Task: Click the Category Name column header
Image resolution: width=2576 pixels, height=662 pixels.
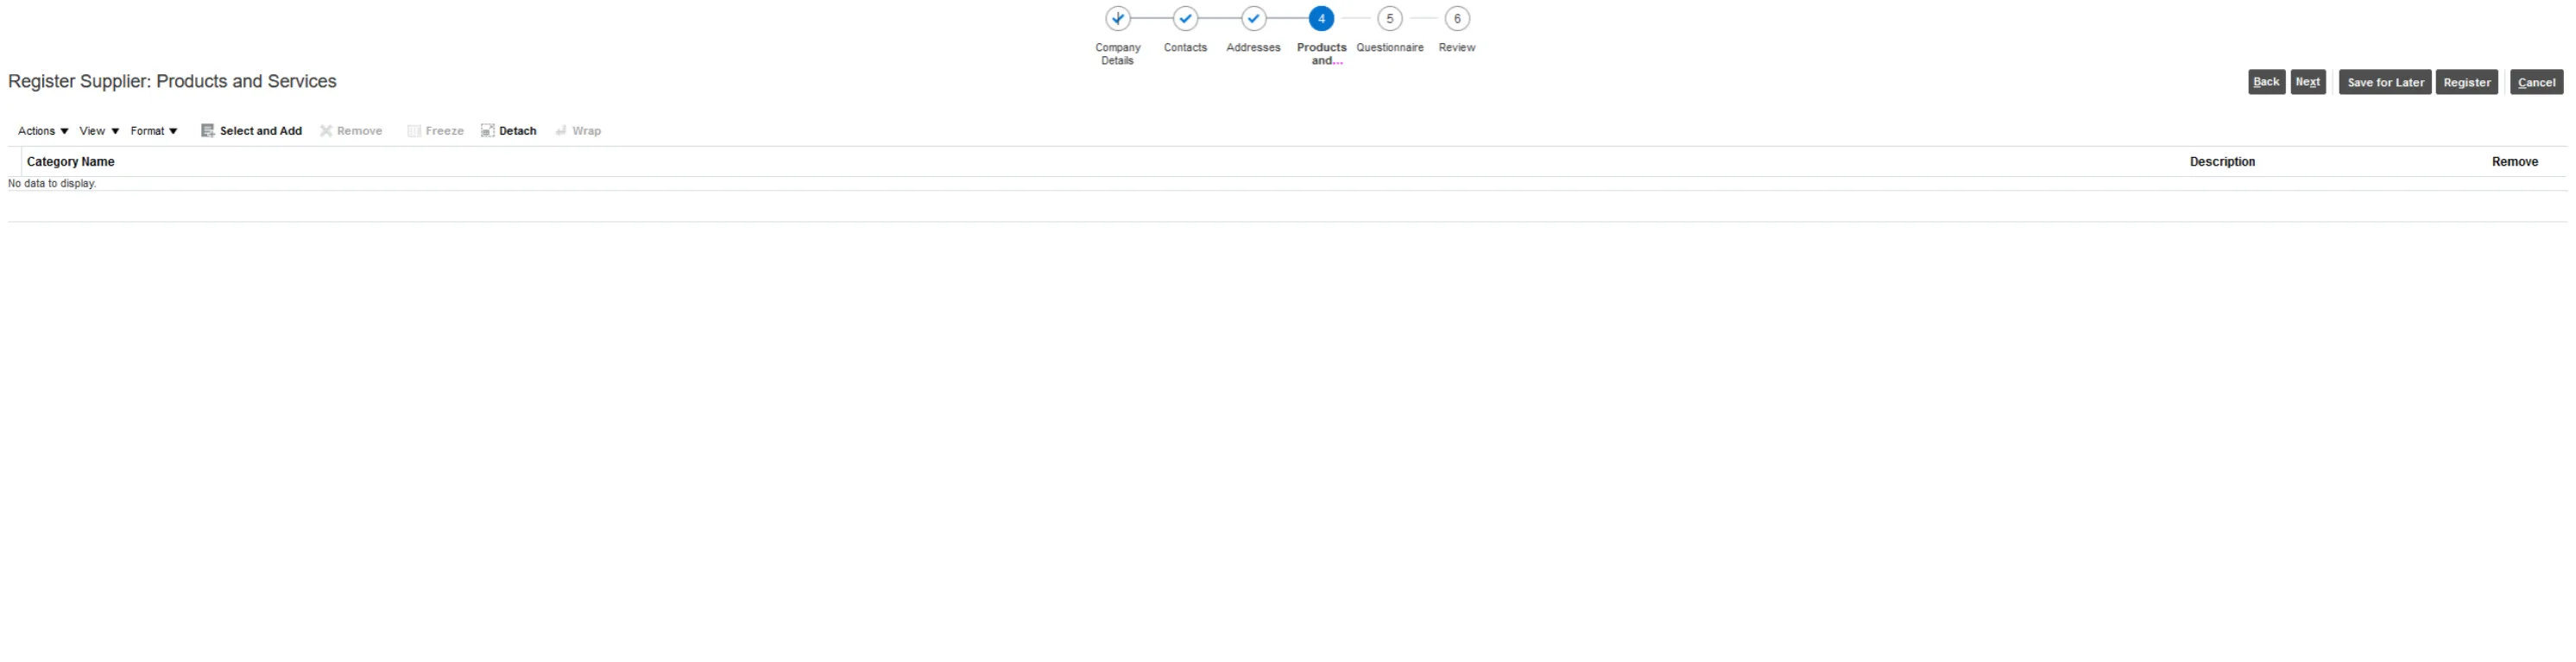Action: pyautogui.click(x=71, y=162)
